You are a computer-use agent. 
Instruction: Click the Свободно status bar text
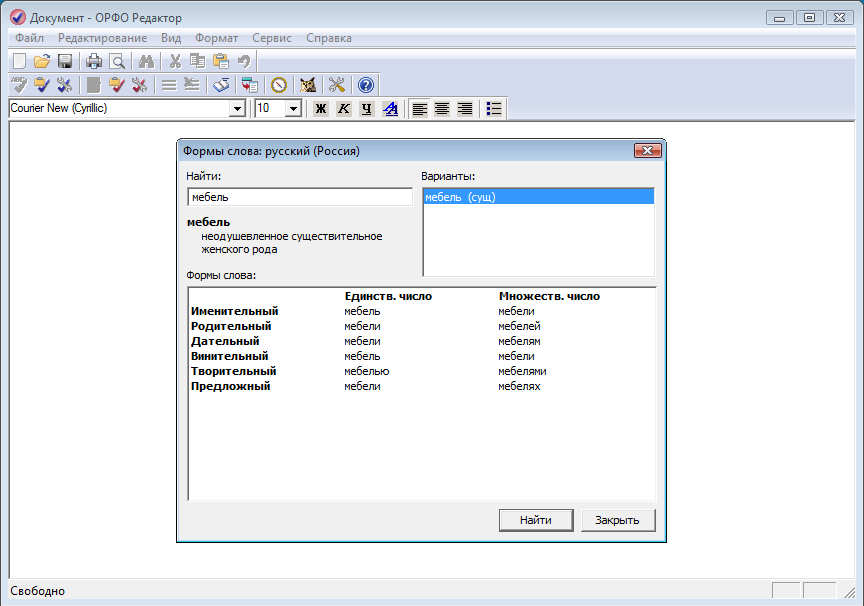tap(37, 591)
